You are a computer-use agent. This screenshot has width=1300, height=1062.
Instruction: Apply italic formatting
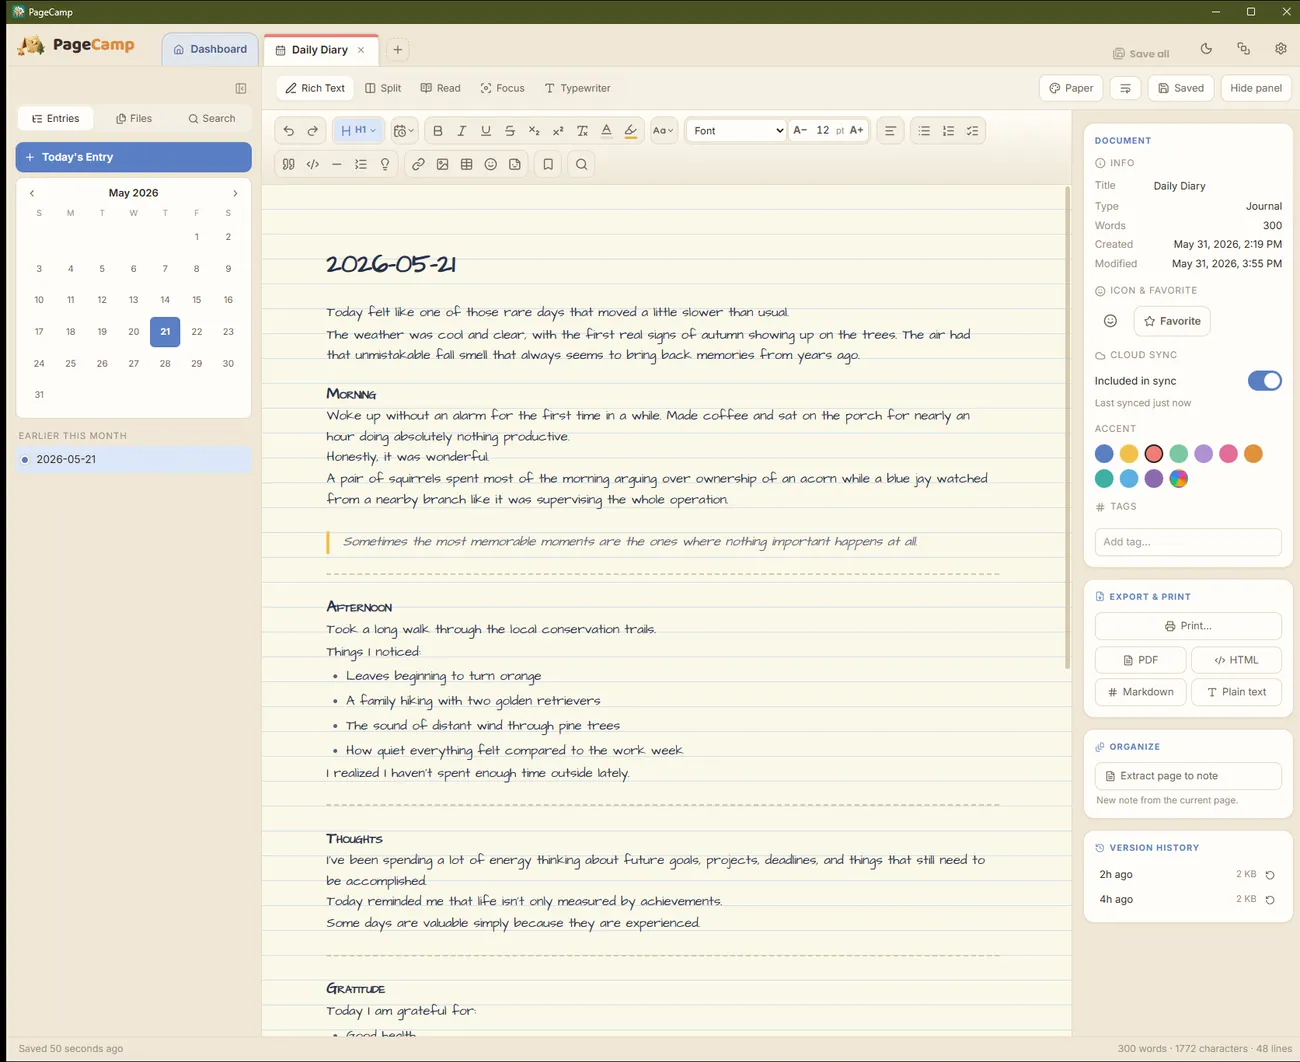[x=462, y=131]
